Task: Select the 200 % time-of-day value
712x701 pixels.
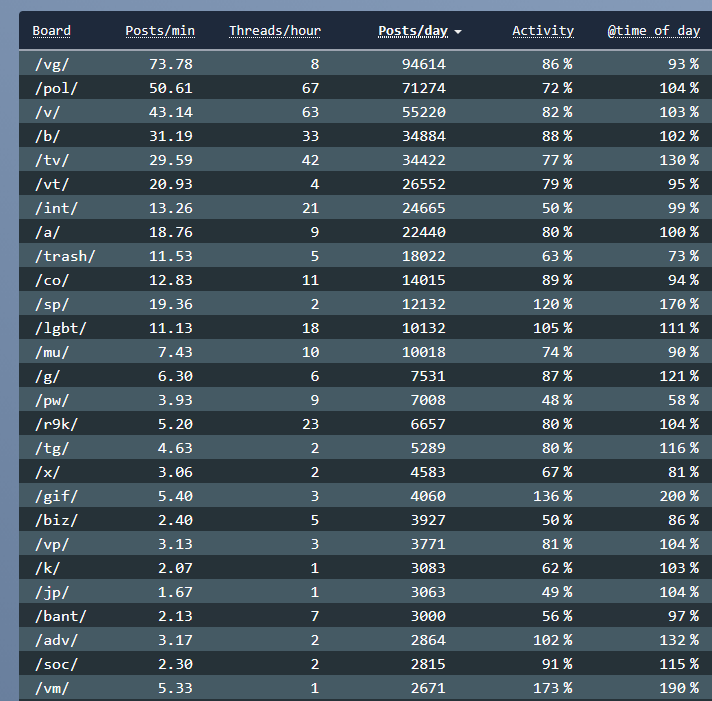Action: pyautogui.click(x=679, y=496)
